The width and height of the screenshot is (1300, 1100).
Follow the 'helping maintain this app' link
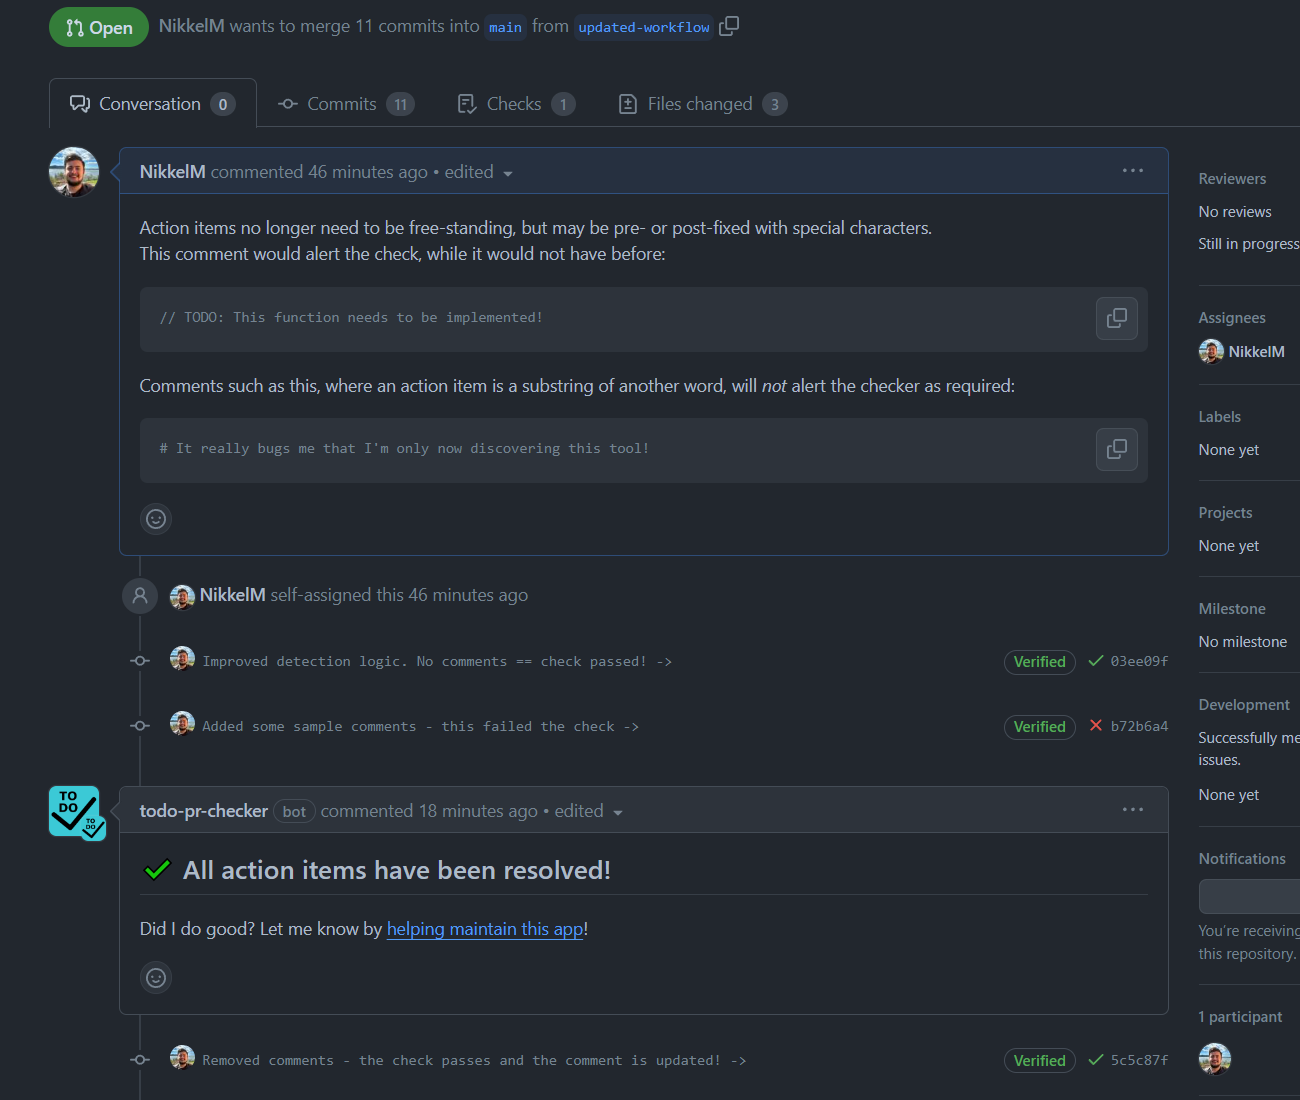484,929
